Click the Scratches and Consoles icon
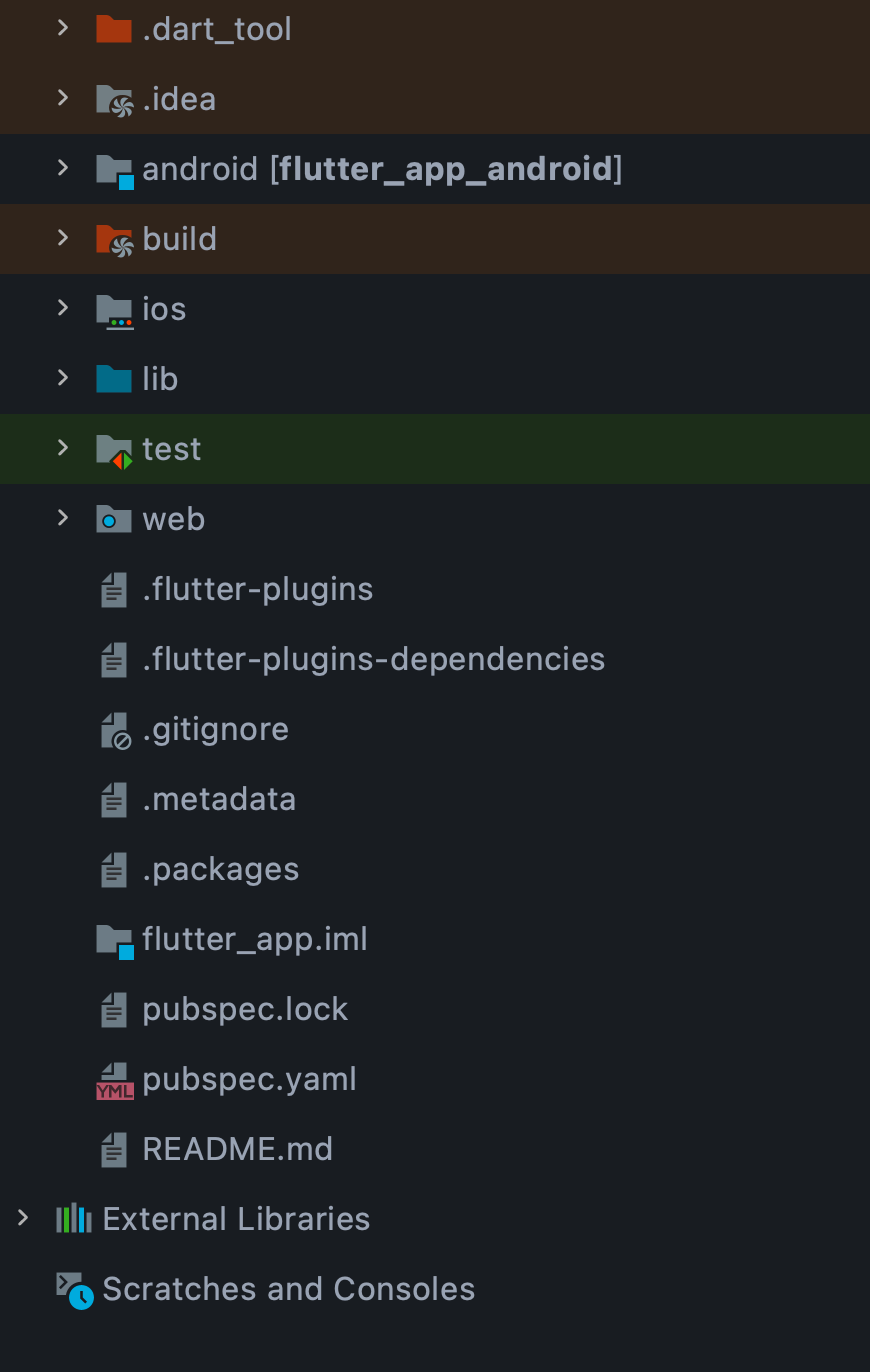Image resolution: width=870 pixels, height=1372 pixels. (x=74, y=1290)
